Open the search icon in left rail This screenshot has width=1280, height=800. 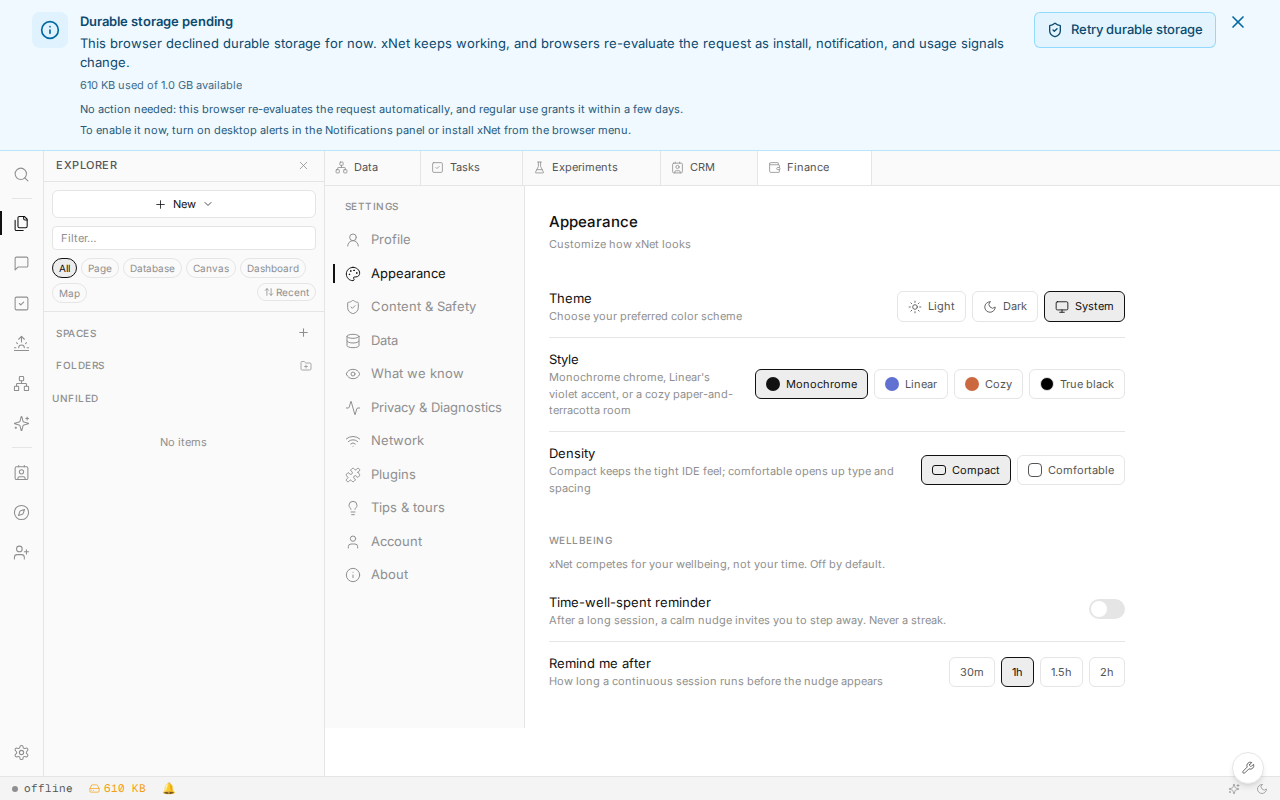coord(21,174)
